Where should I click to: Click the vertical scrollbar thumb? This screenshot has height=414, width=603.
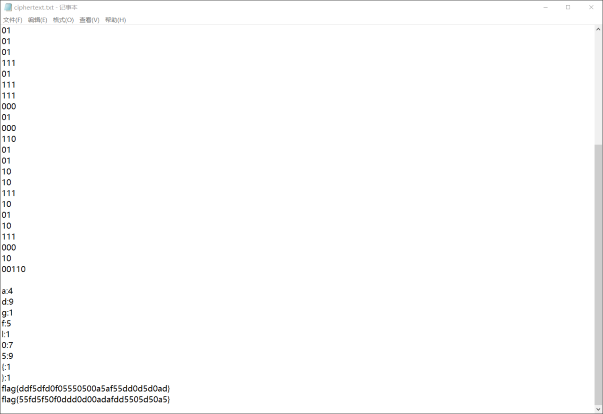tap(598, 274)
